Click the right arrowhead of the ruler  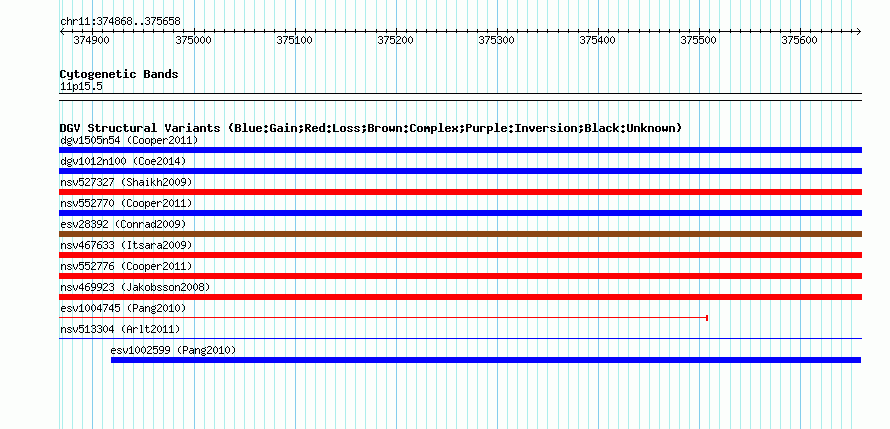click(859, 31)
